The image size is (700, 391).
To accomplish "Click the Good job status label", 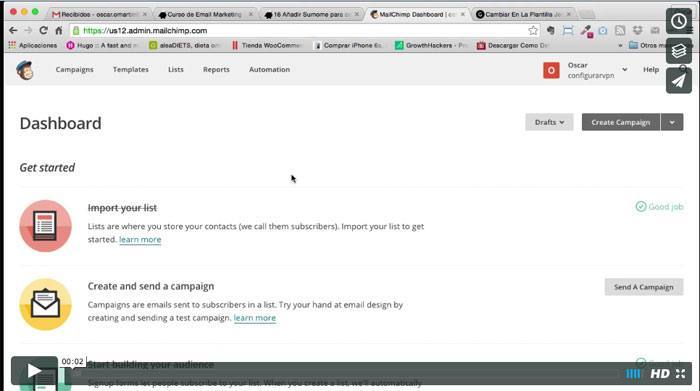I will point(659,207).
